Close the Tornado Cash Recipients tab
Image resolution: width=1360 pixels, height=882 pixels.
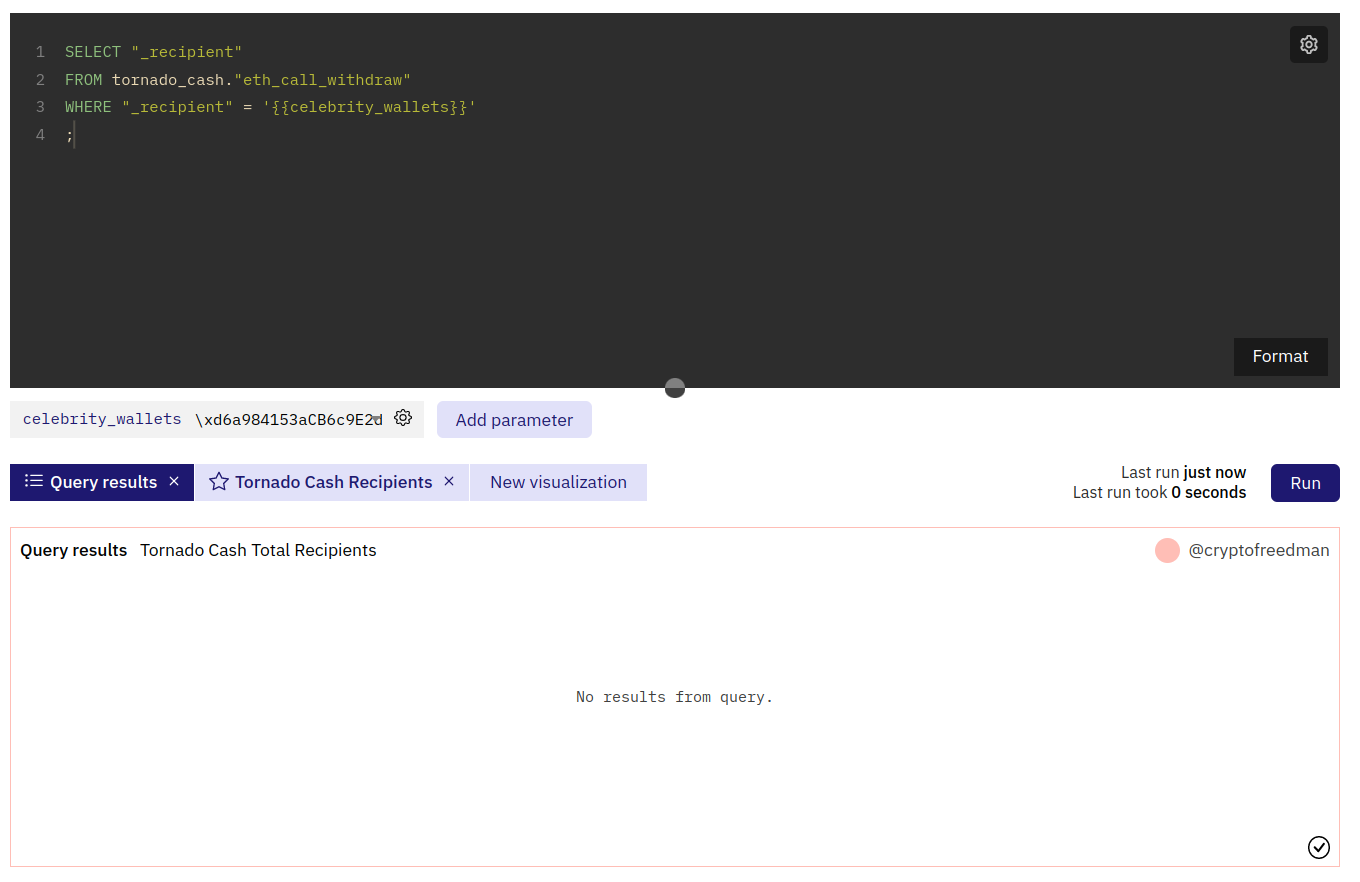449,482
